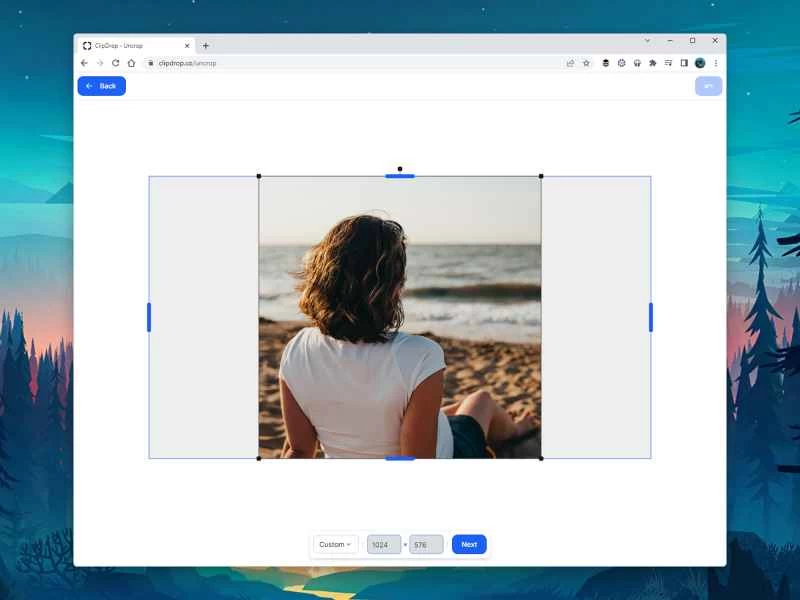800x600 pixels.
Task: Click the width input showing 1024
Action: (x=385, y=544)
